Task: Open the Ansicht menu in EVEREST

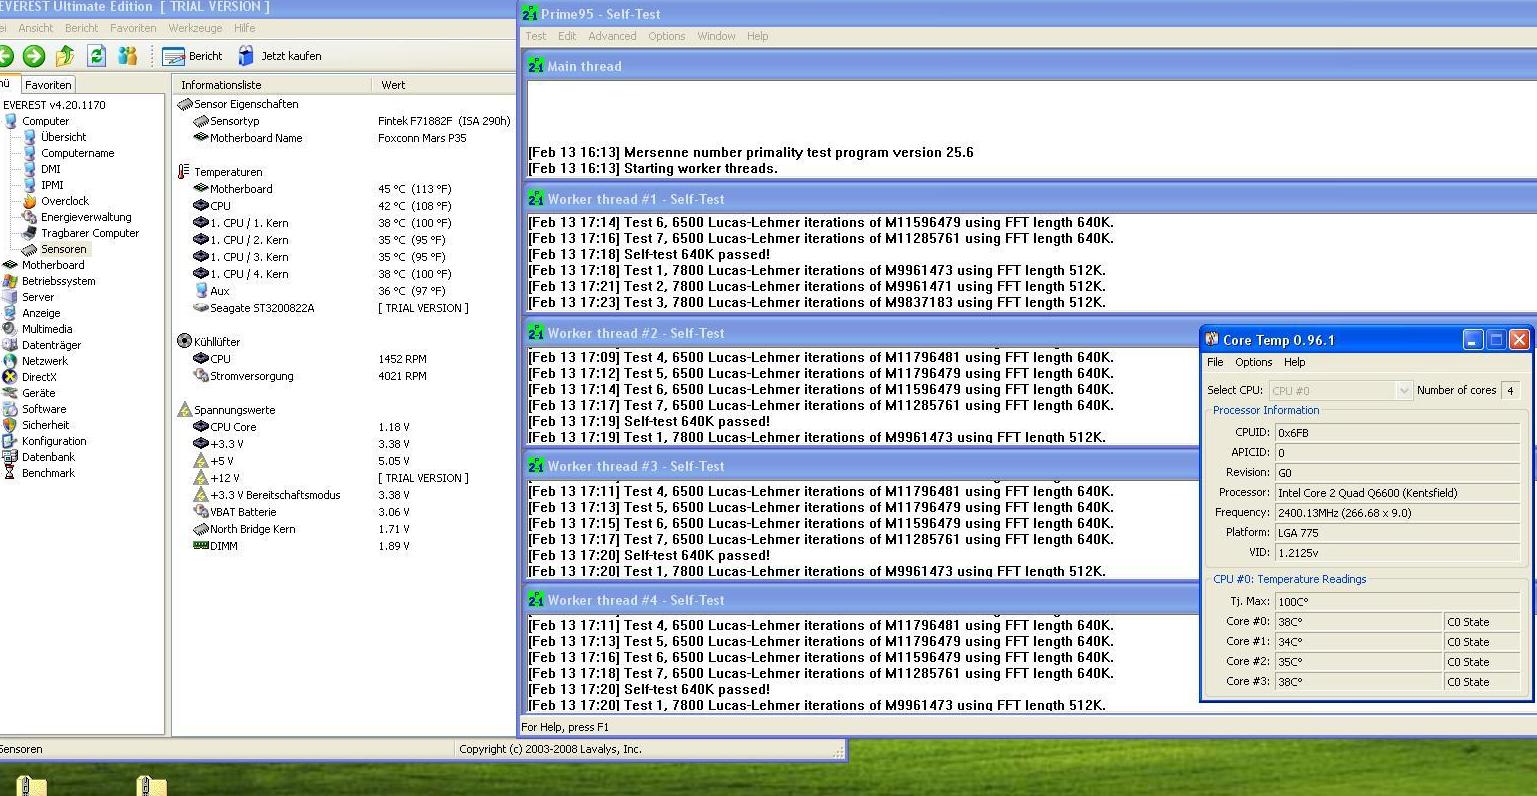Action: point(36,28)
